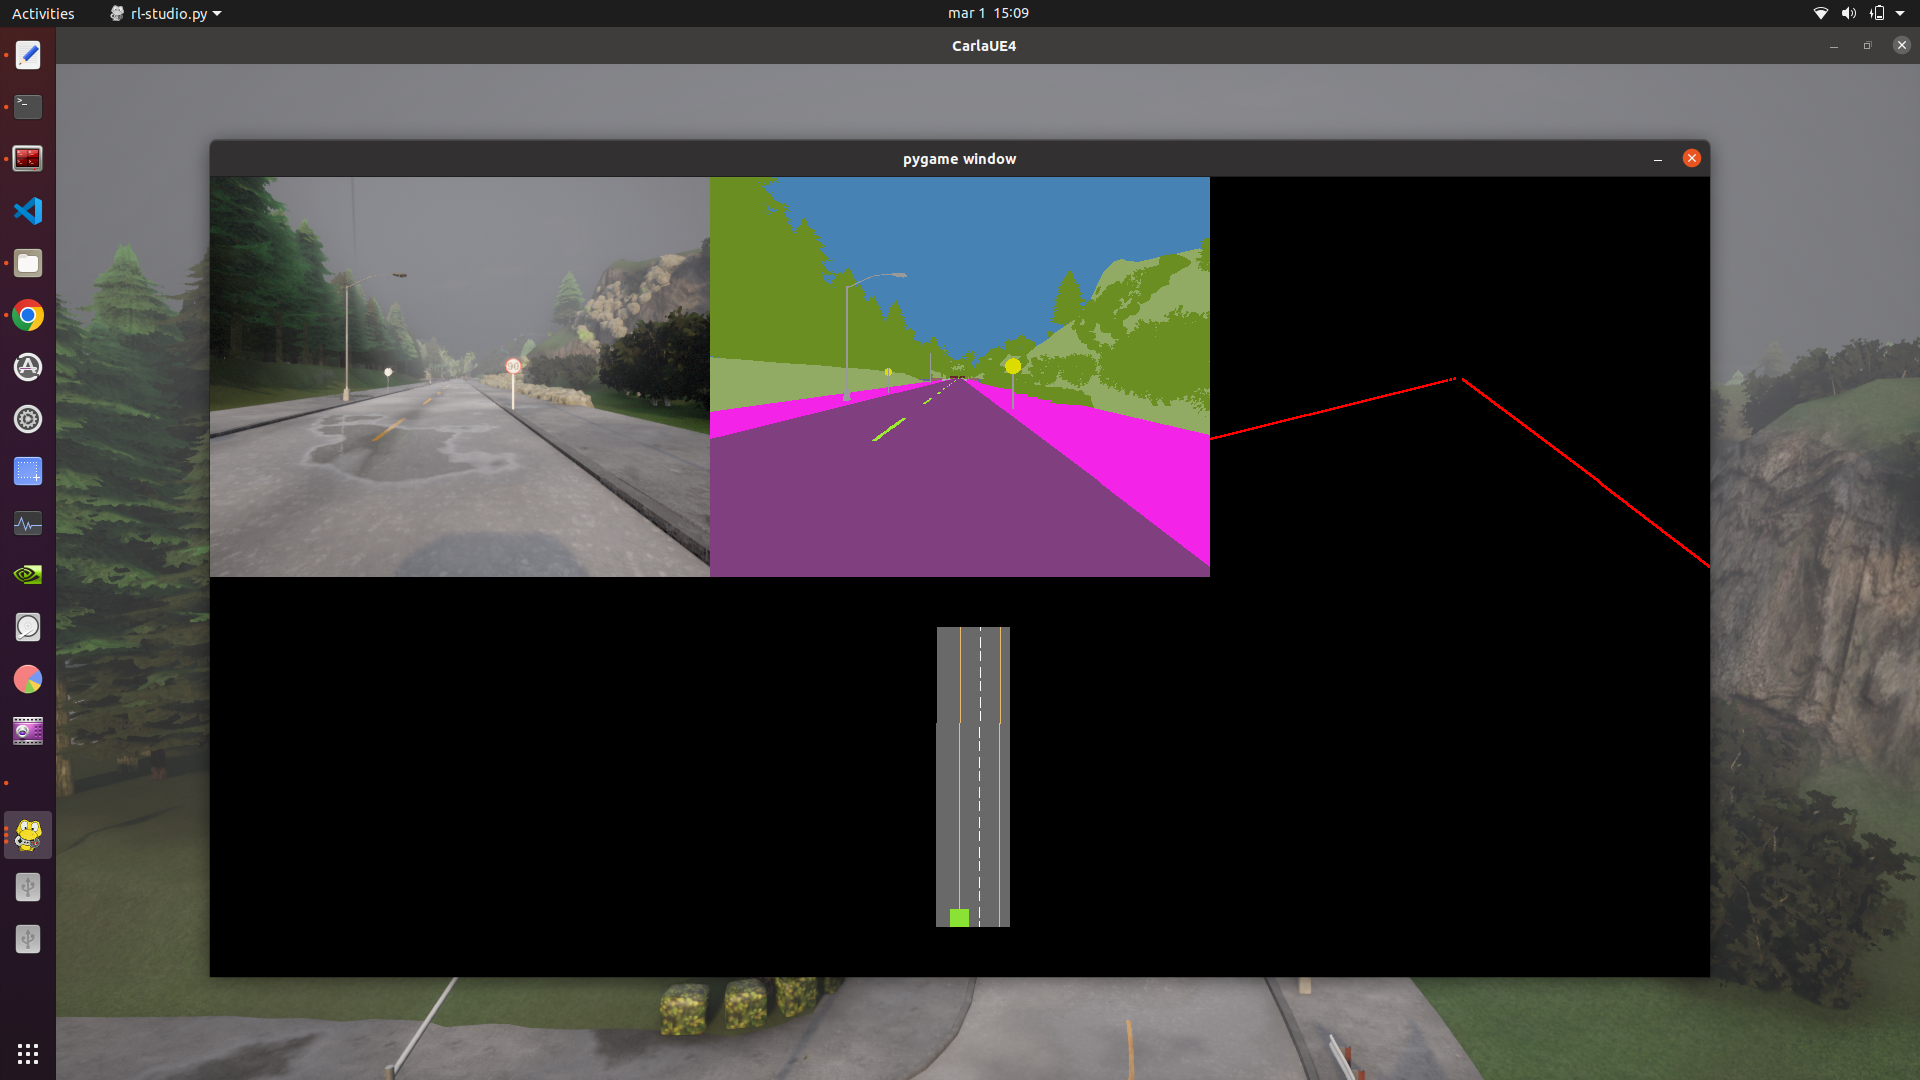Switch to Google Chrome in dock
1920x1080 pixels.
[28, 316]
